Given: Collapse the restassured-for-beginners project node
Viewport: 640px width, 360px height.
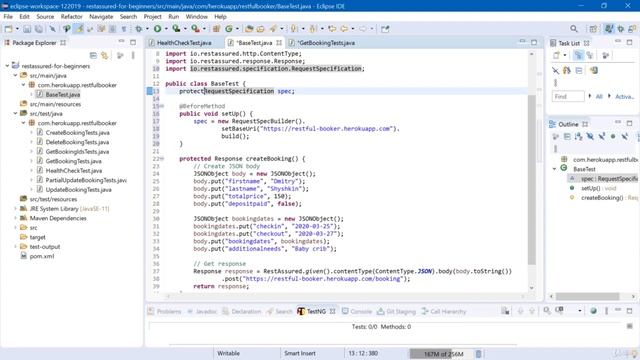Looking at the screenshot, I should tap(7, 66).
